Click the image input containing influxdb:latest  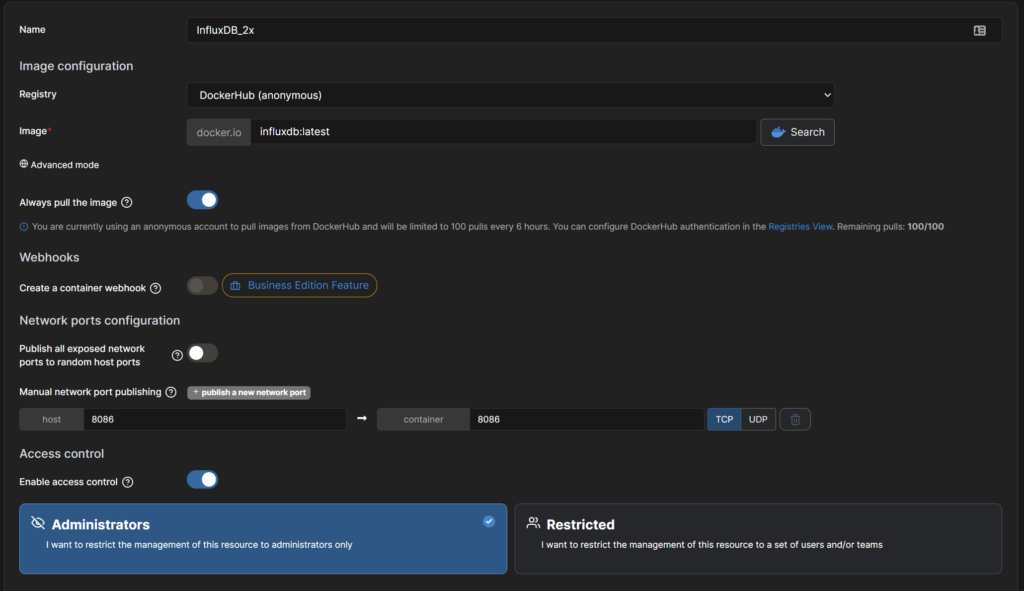[502, 132]
